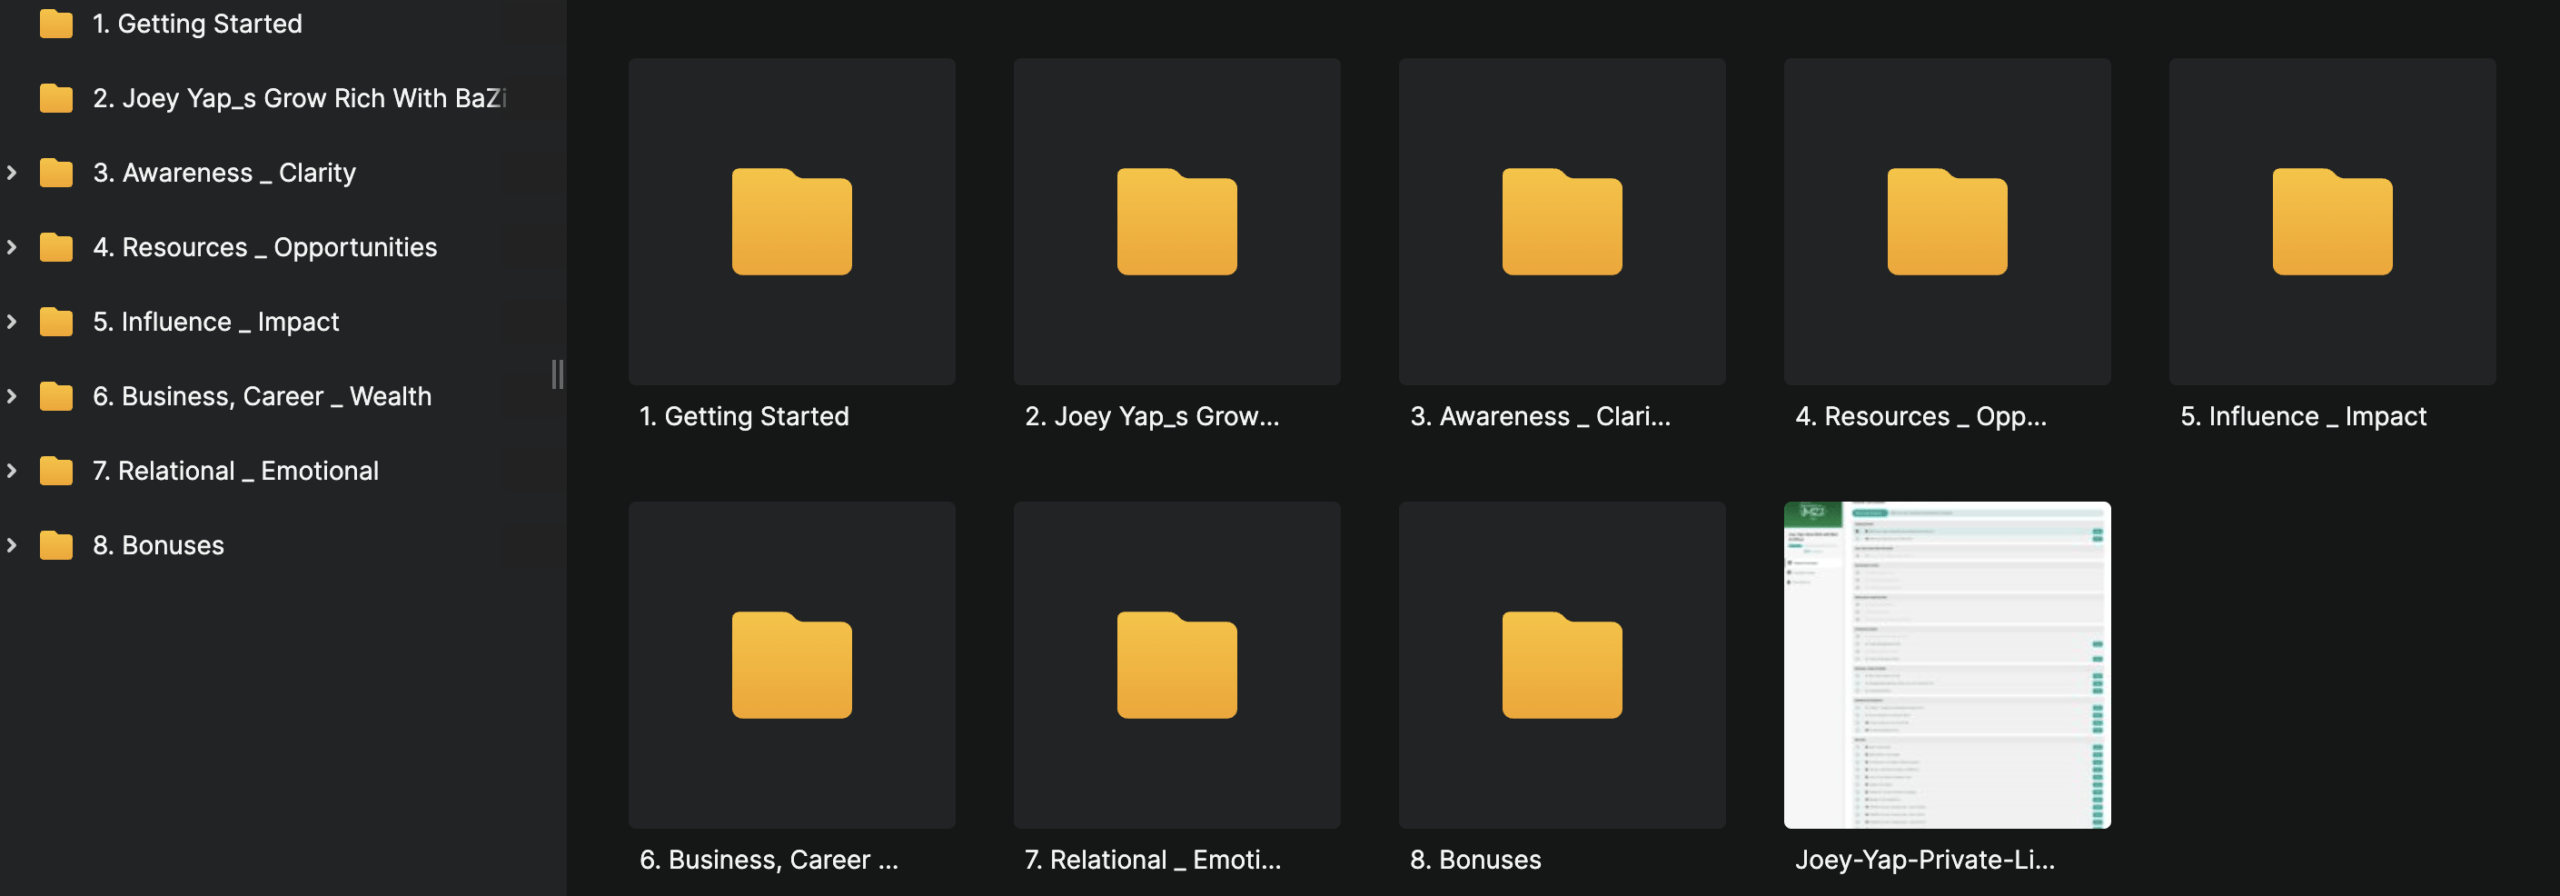Open the Joey Yap_s Grow folder tile
The image size is (2560, 896).
[1176, 221]
